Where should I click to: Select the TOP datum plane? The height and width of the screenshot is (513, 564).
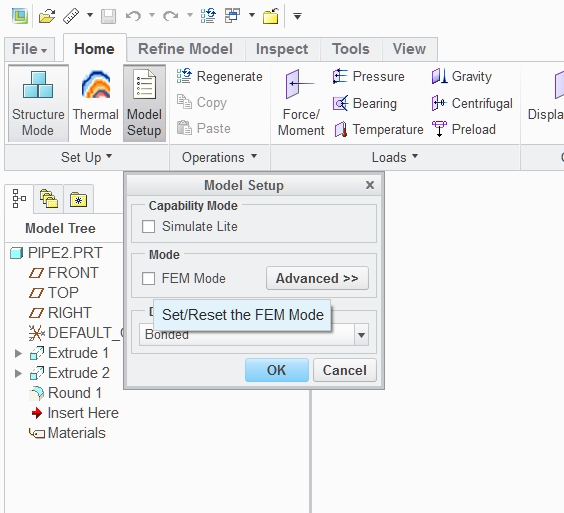[54, 293]
